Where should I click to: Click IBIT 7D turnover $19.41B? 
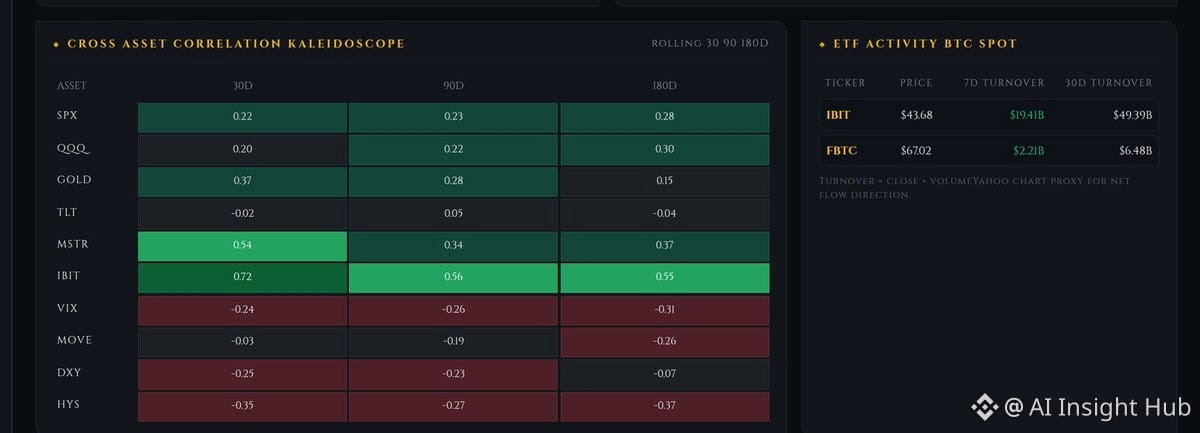coord(1025,115)
